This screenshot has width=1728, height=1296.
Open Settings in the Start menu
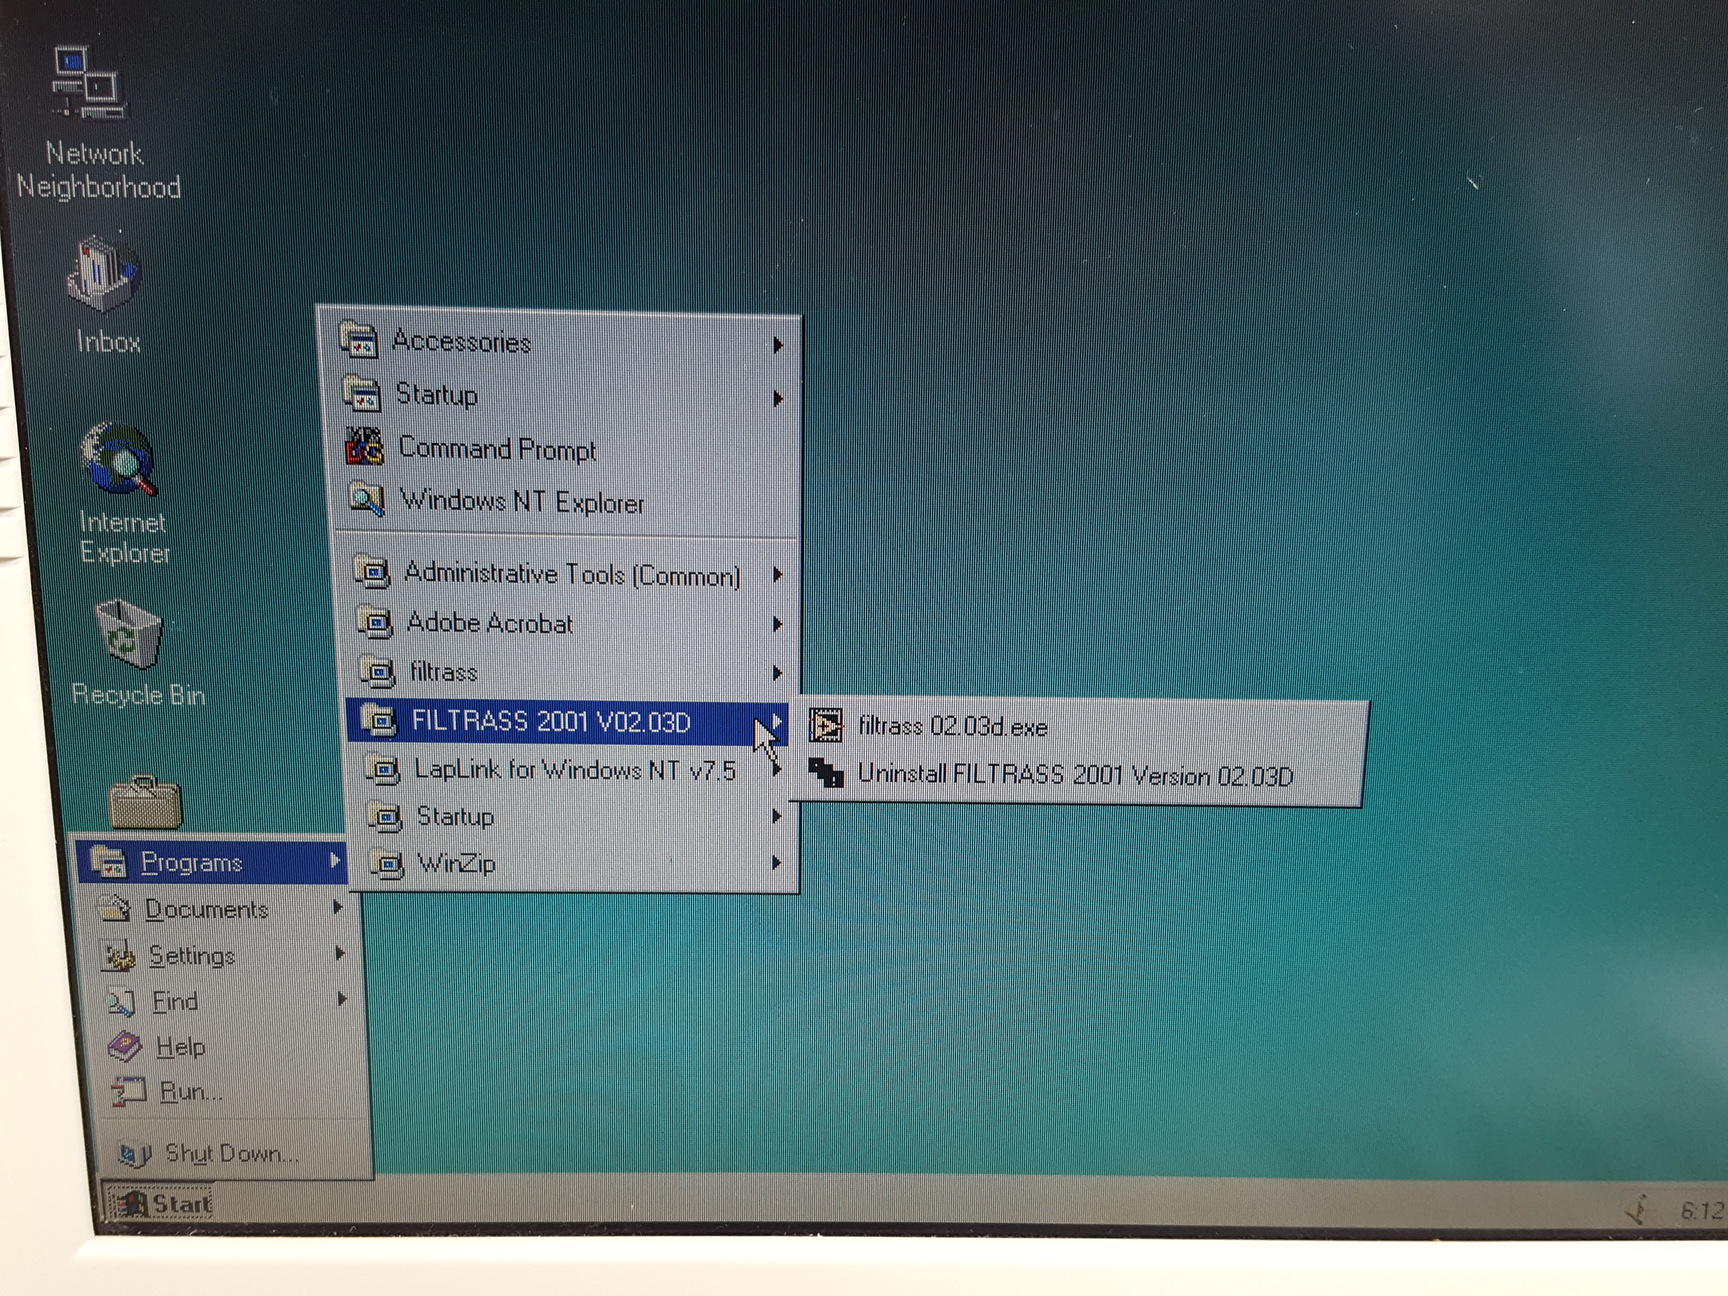[191, 955]
